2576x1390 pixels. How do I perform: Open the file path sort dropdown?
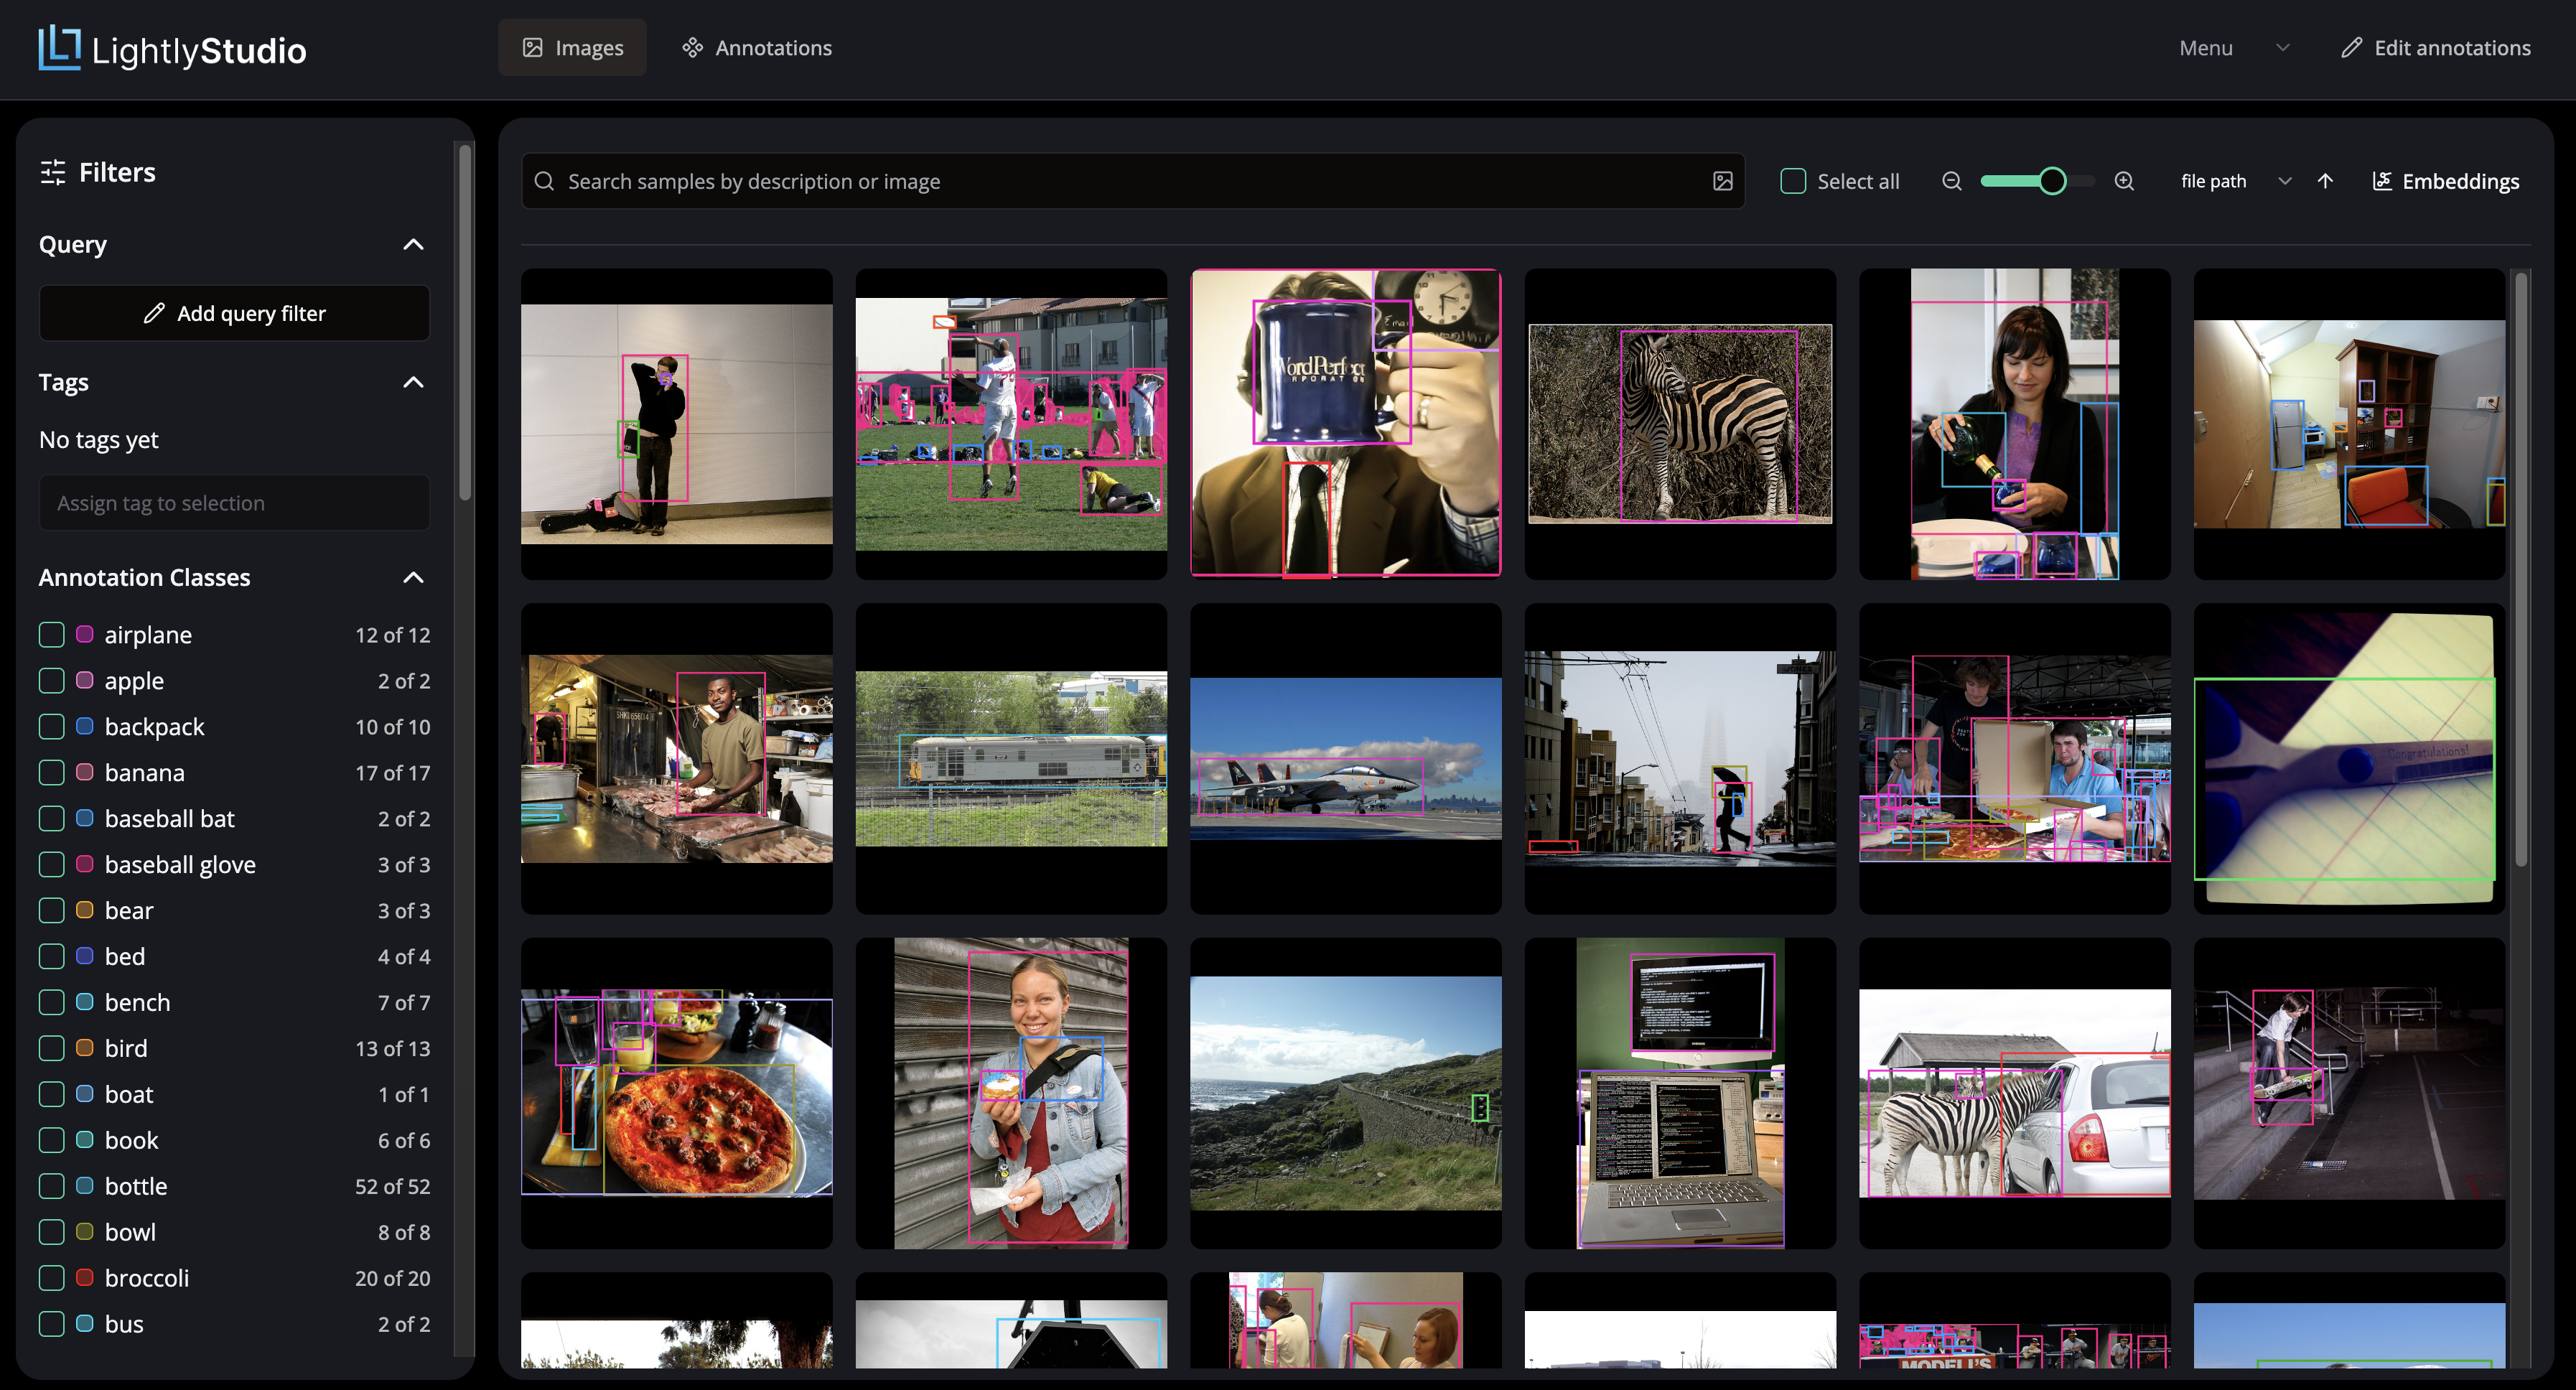point(2236,181)
